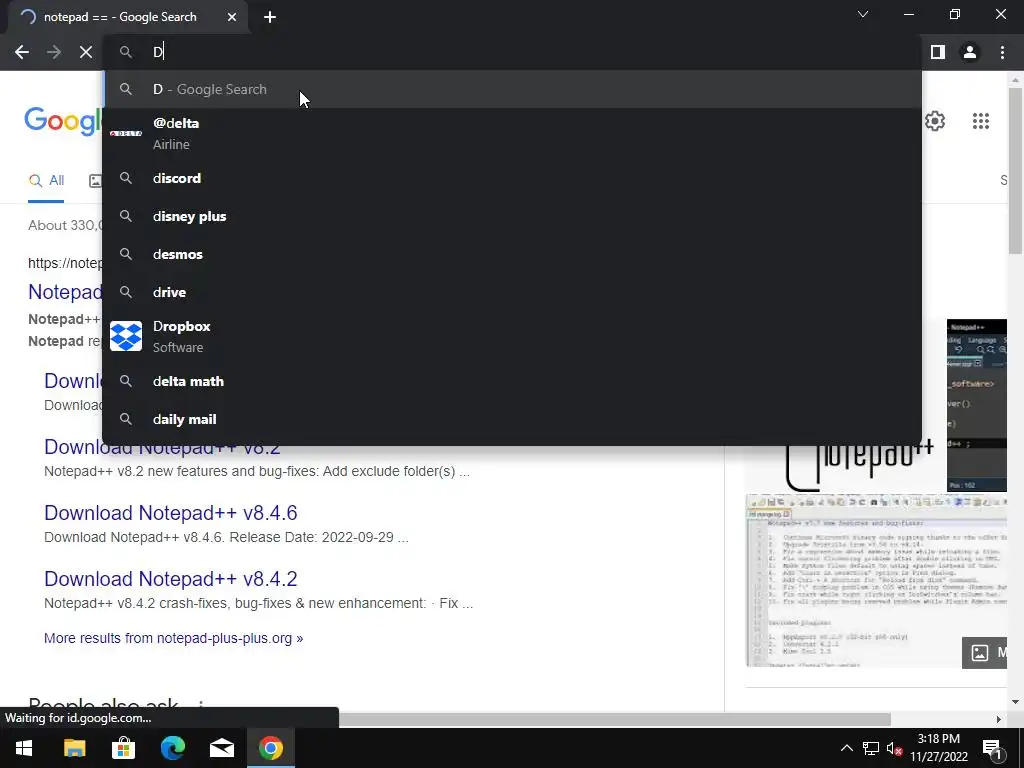Open the Google apps grid

point(980,121)
